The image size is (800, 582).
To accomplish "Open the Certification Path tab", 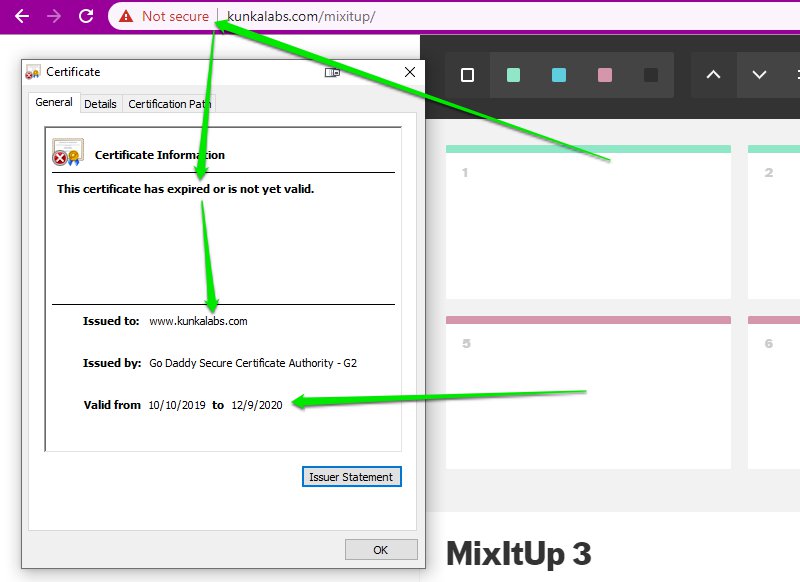I will pos(169,104).
